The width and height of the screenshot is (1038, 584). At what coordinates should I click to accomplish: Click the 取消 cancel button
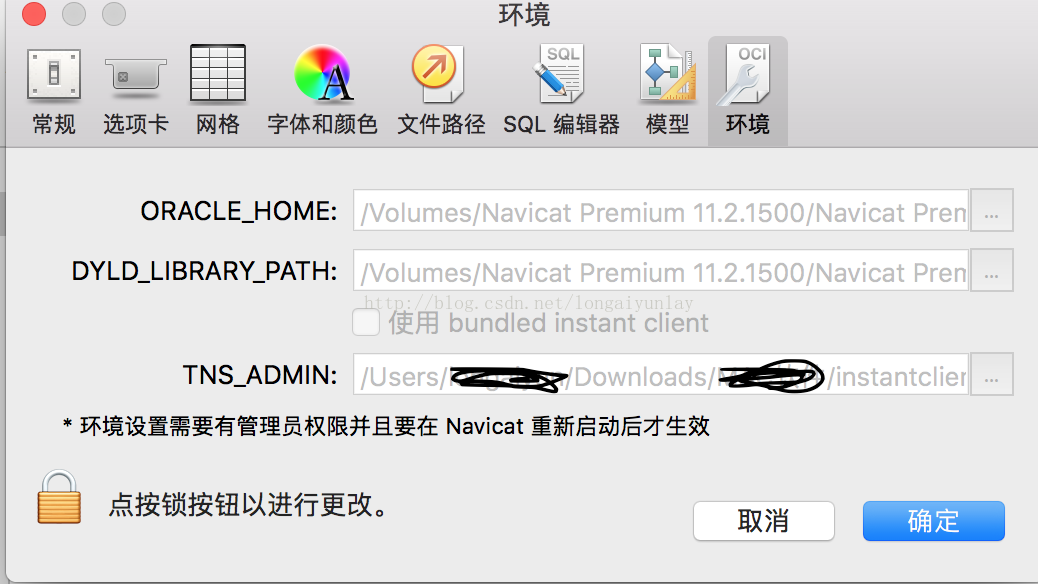[763, 521]
